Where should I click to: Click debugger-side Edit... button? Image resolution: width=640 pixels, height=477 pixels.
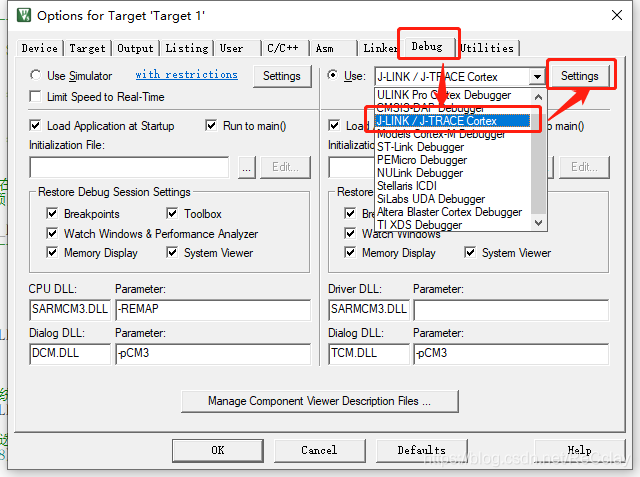point(584,167)
